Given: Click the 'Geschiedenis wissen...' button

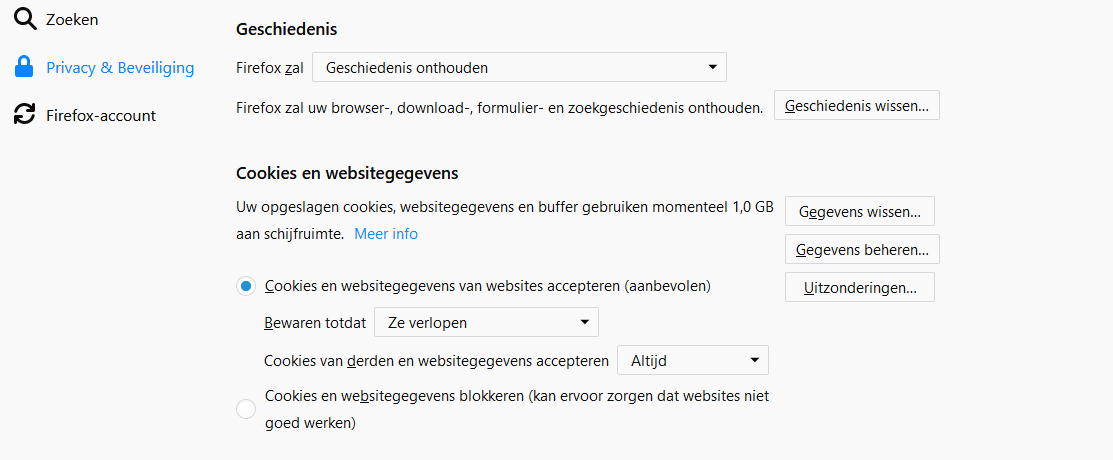Looking at the screenshot, I should (857, 105).
